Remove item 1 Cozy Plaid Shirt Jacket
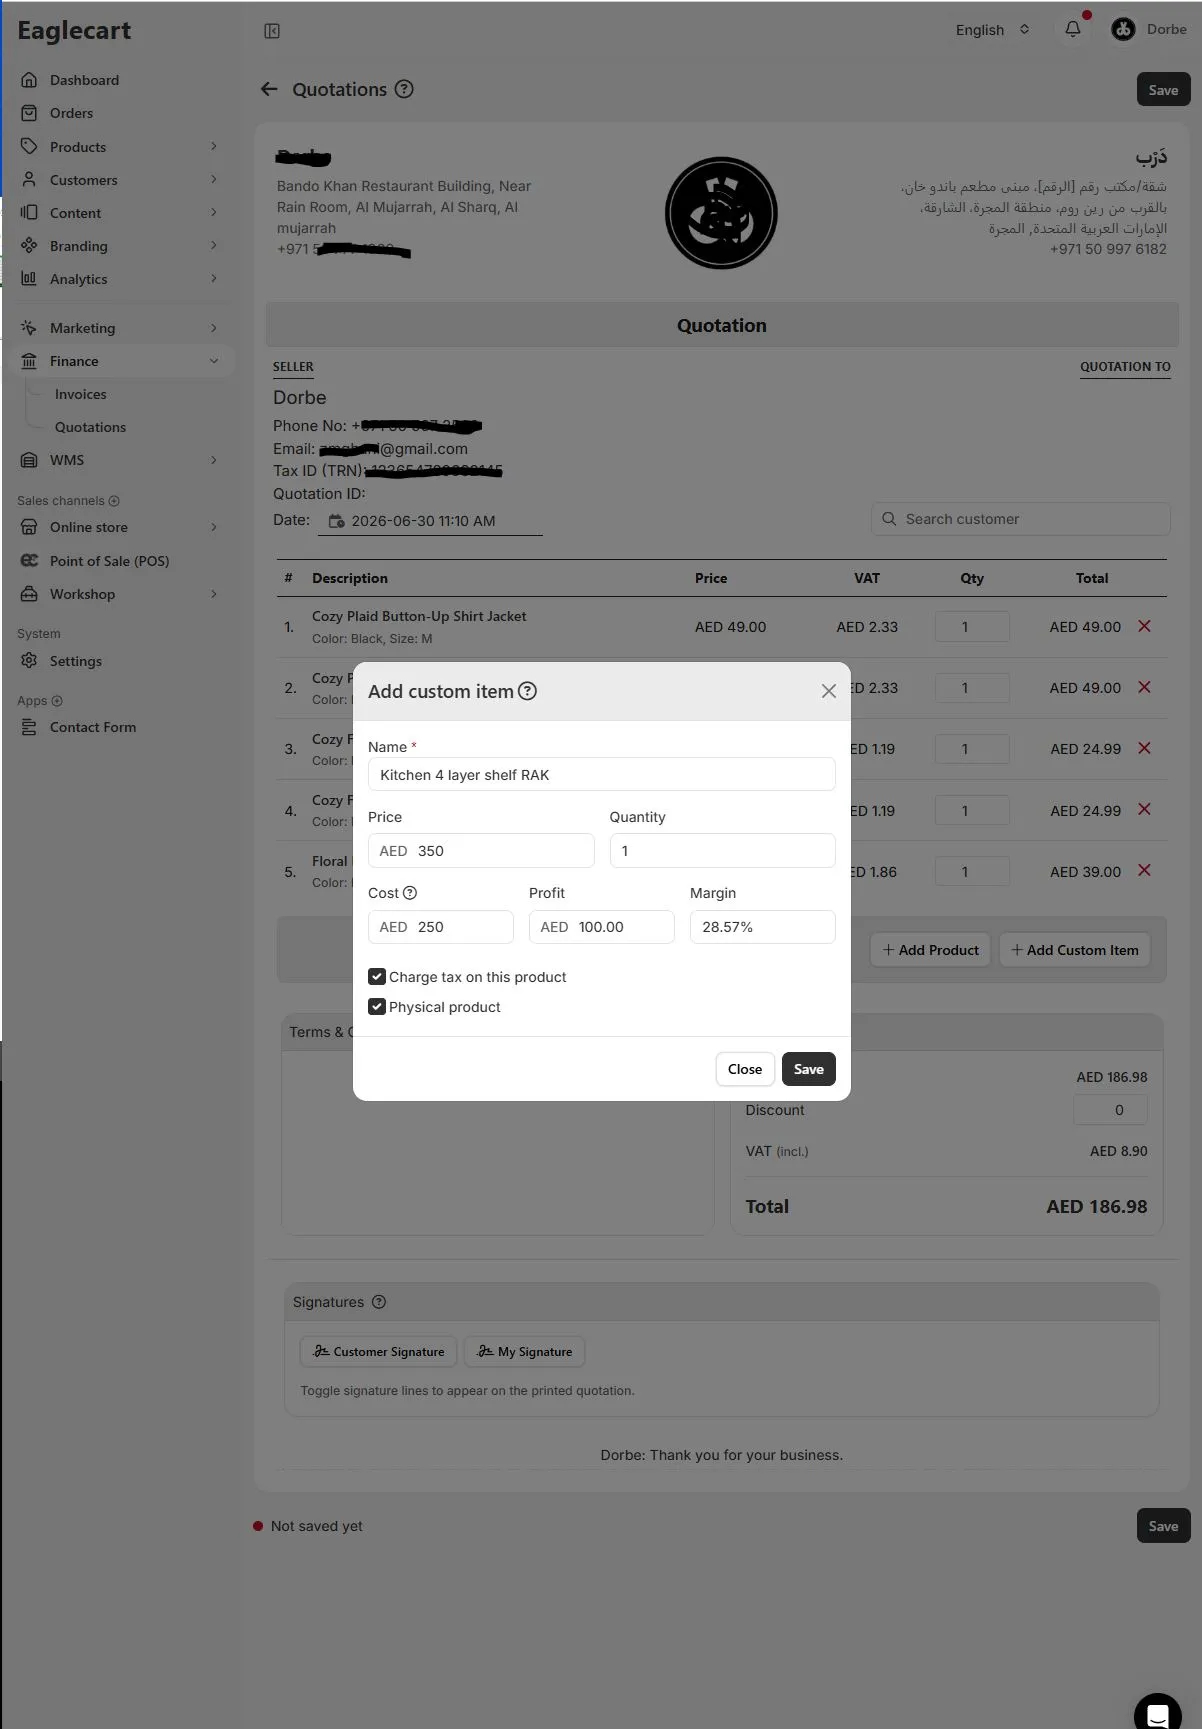The width and height of the screenshot is (1202, 1729). 1144,626
